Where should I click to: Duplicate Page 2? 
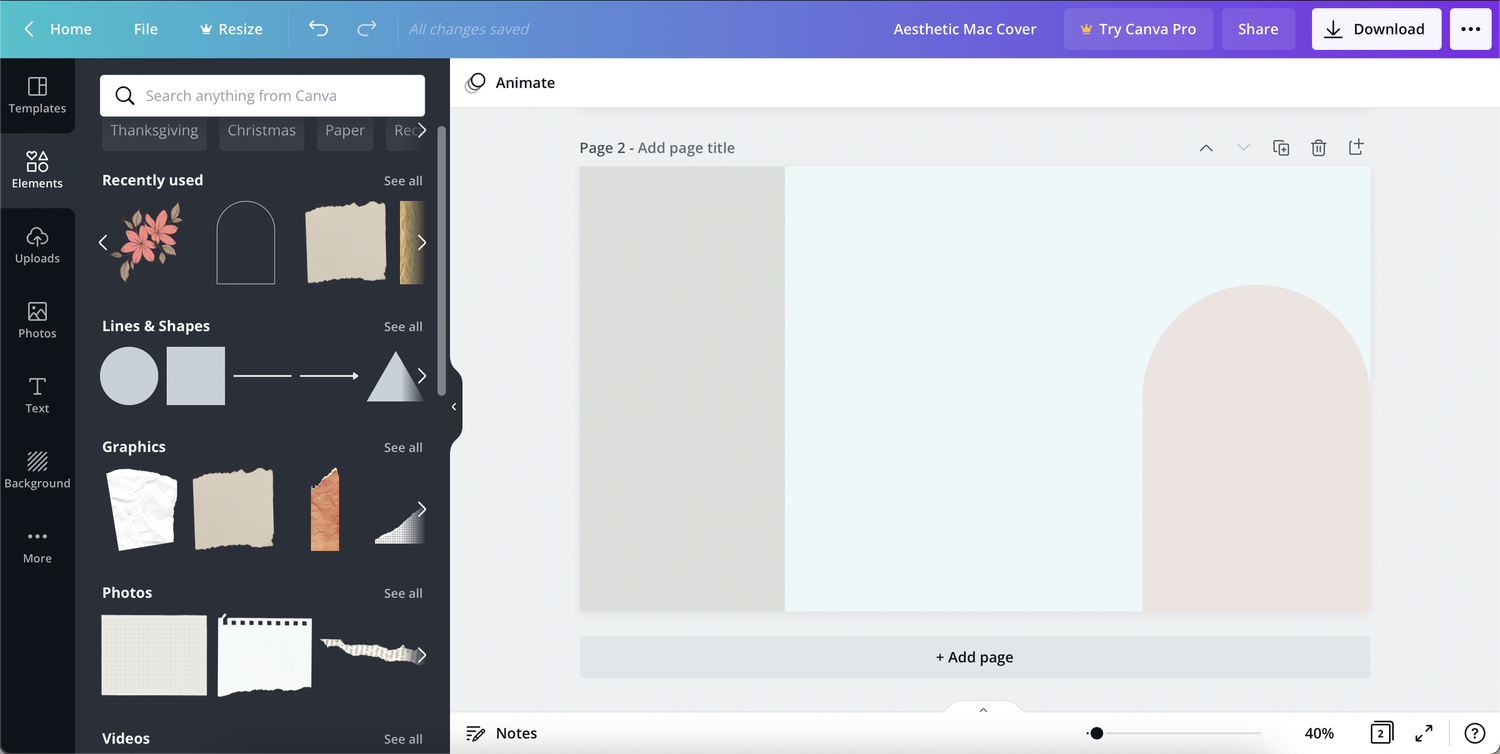[1281, 147]
